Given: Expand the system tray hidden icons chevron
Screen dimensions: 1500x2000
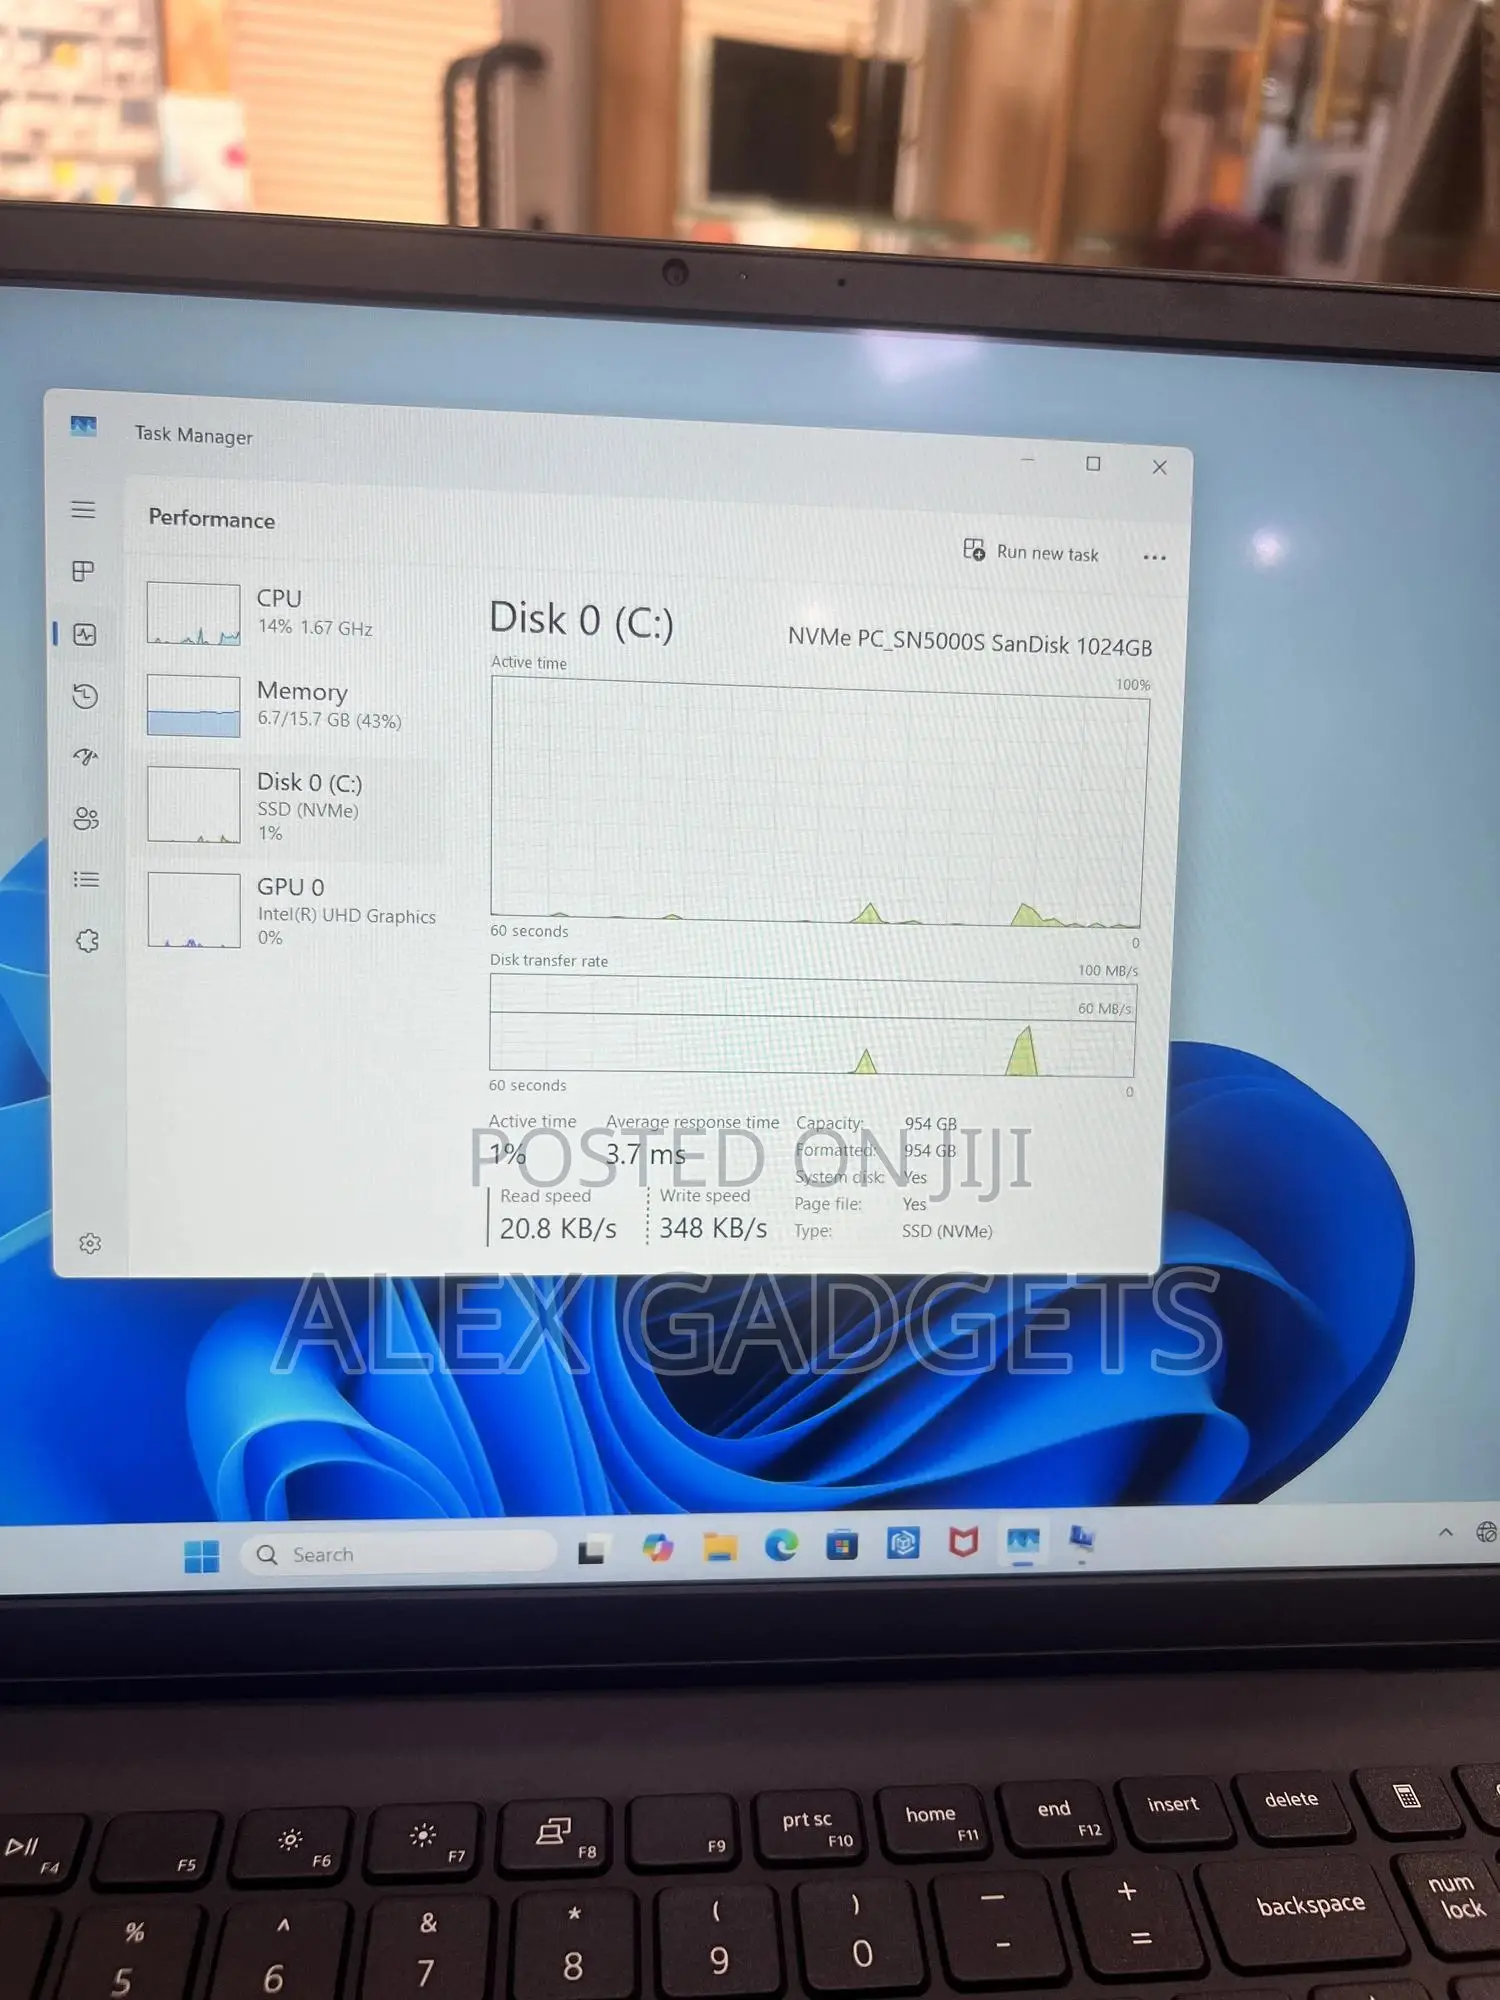Looking at the screenshot, I should (x=1445, y=1532).
